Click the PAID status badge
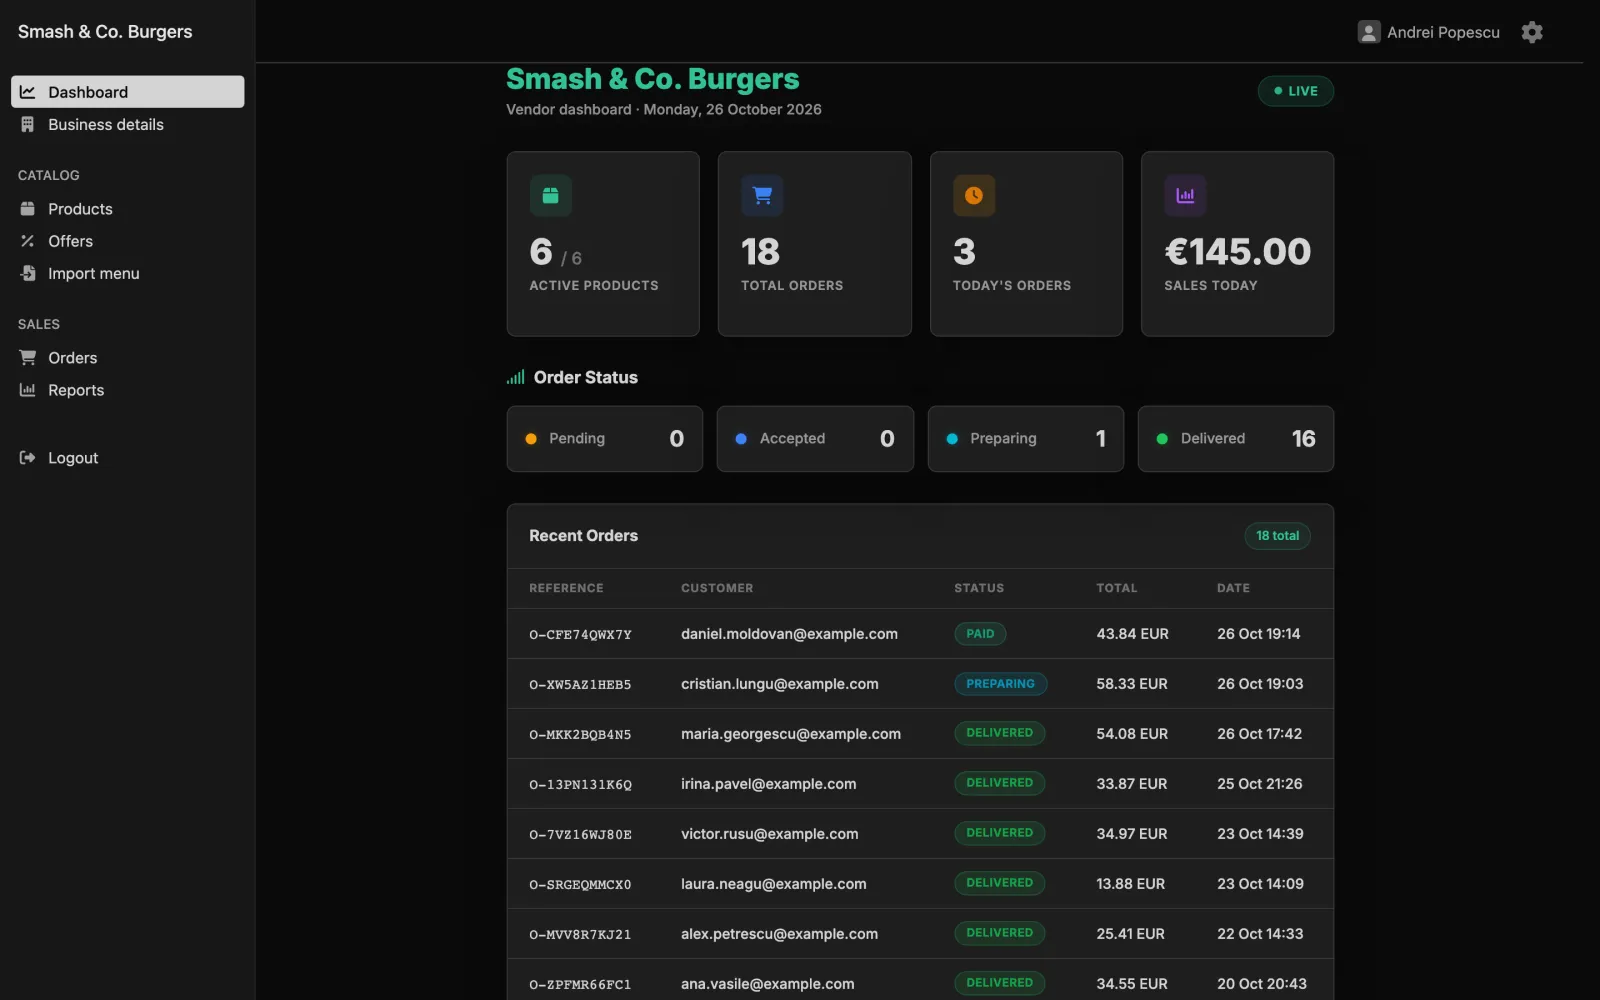This screenshot has height=1000, width=1600. (980, 634)
